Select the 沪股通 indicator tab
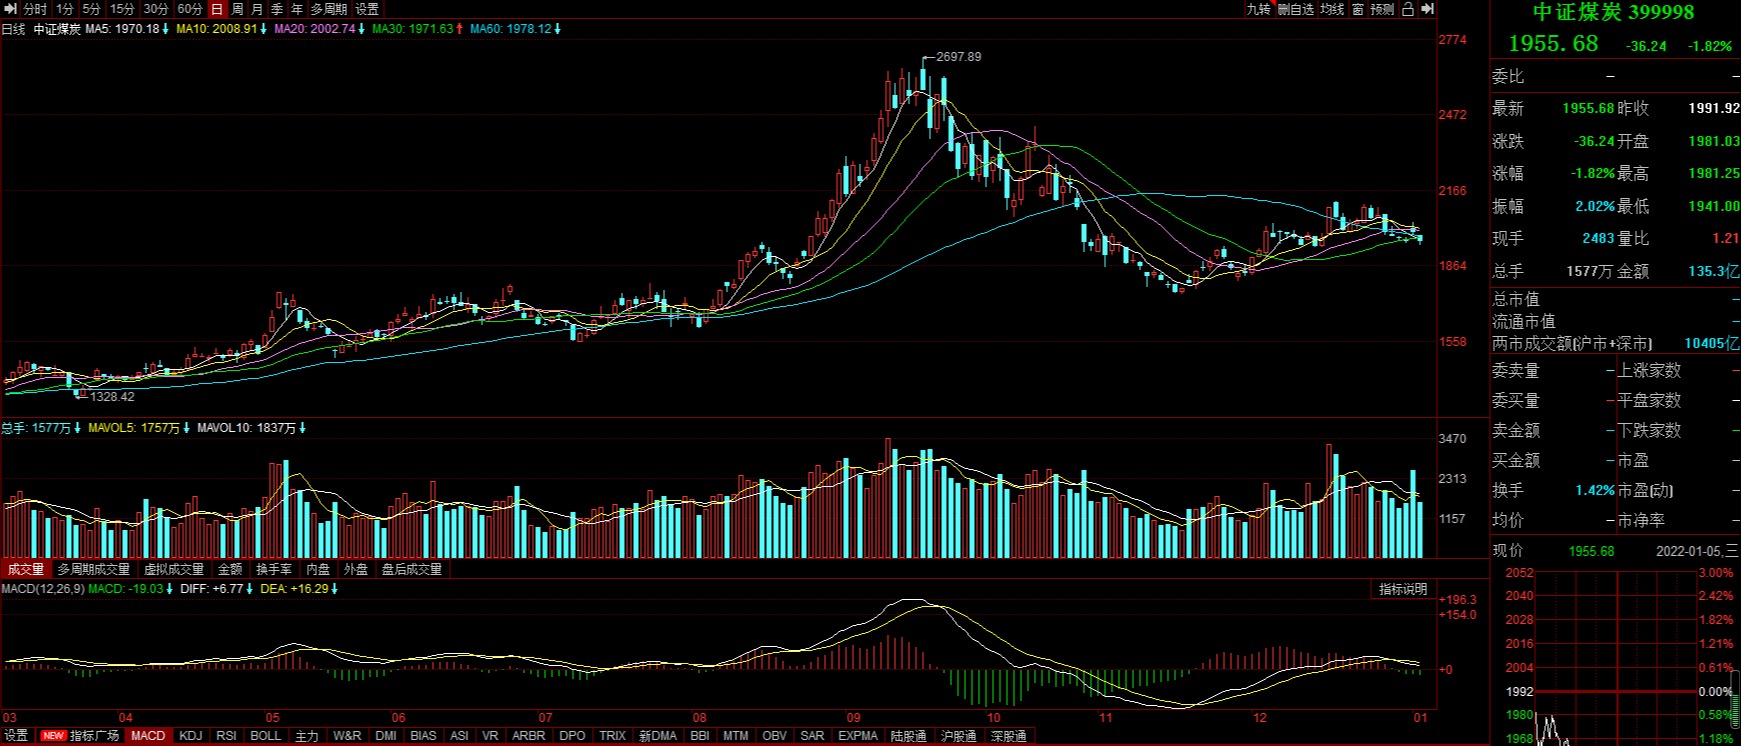Screen dimensions: 1741x746 pos(958,736)
